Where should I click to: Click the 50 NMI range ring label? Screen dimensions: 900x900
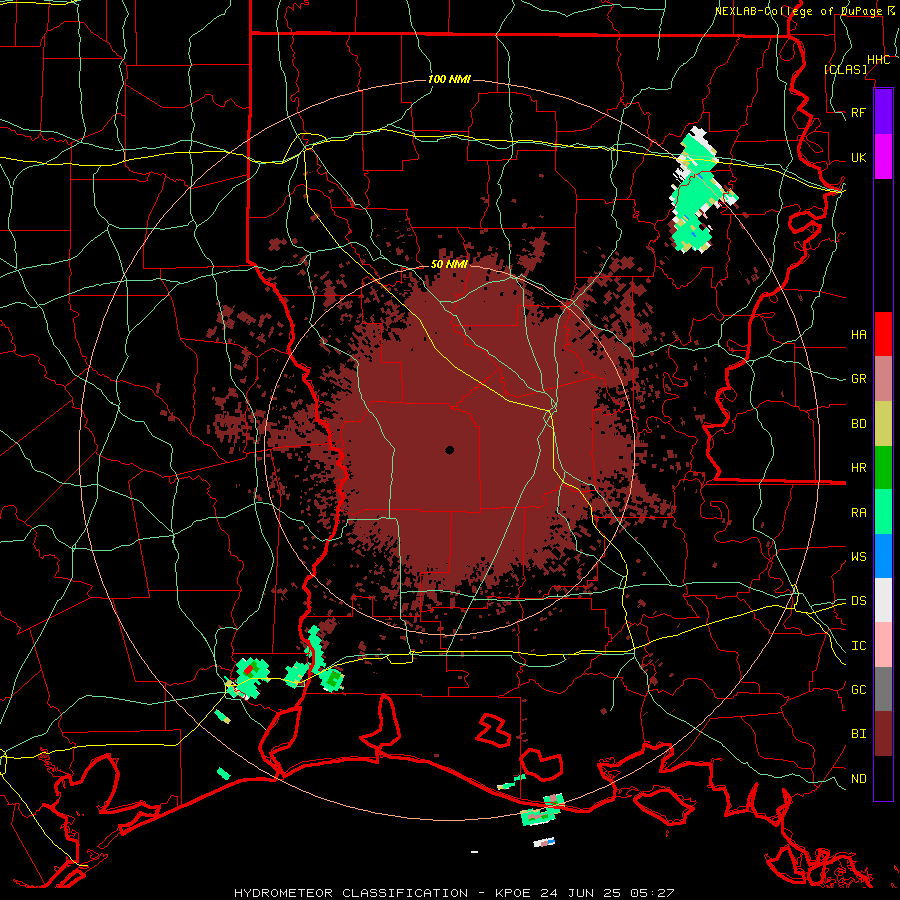click(x=449, y=264)
